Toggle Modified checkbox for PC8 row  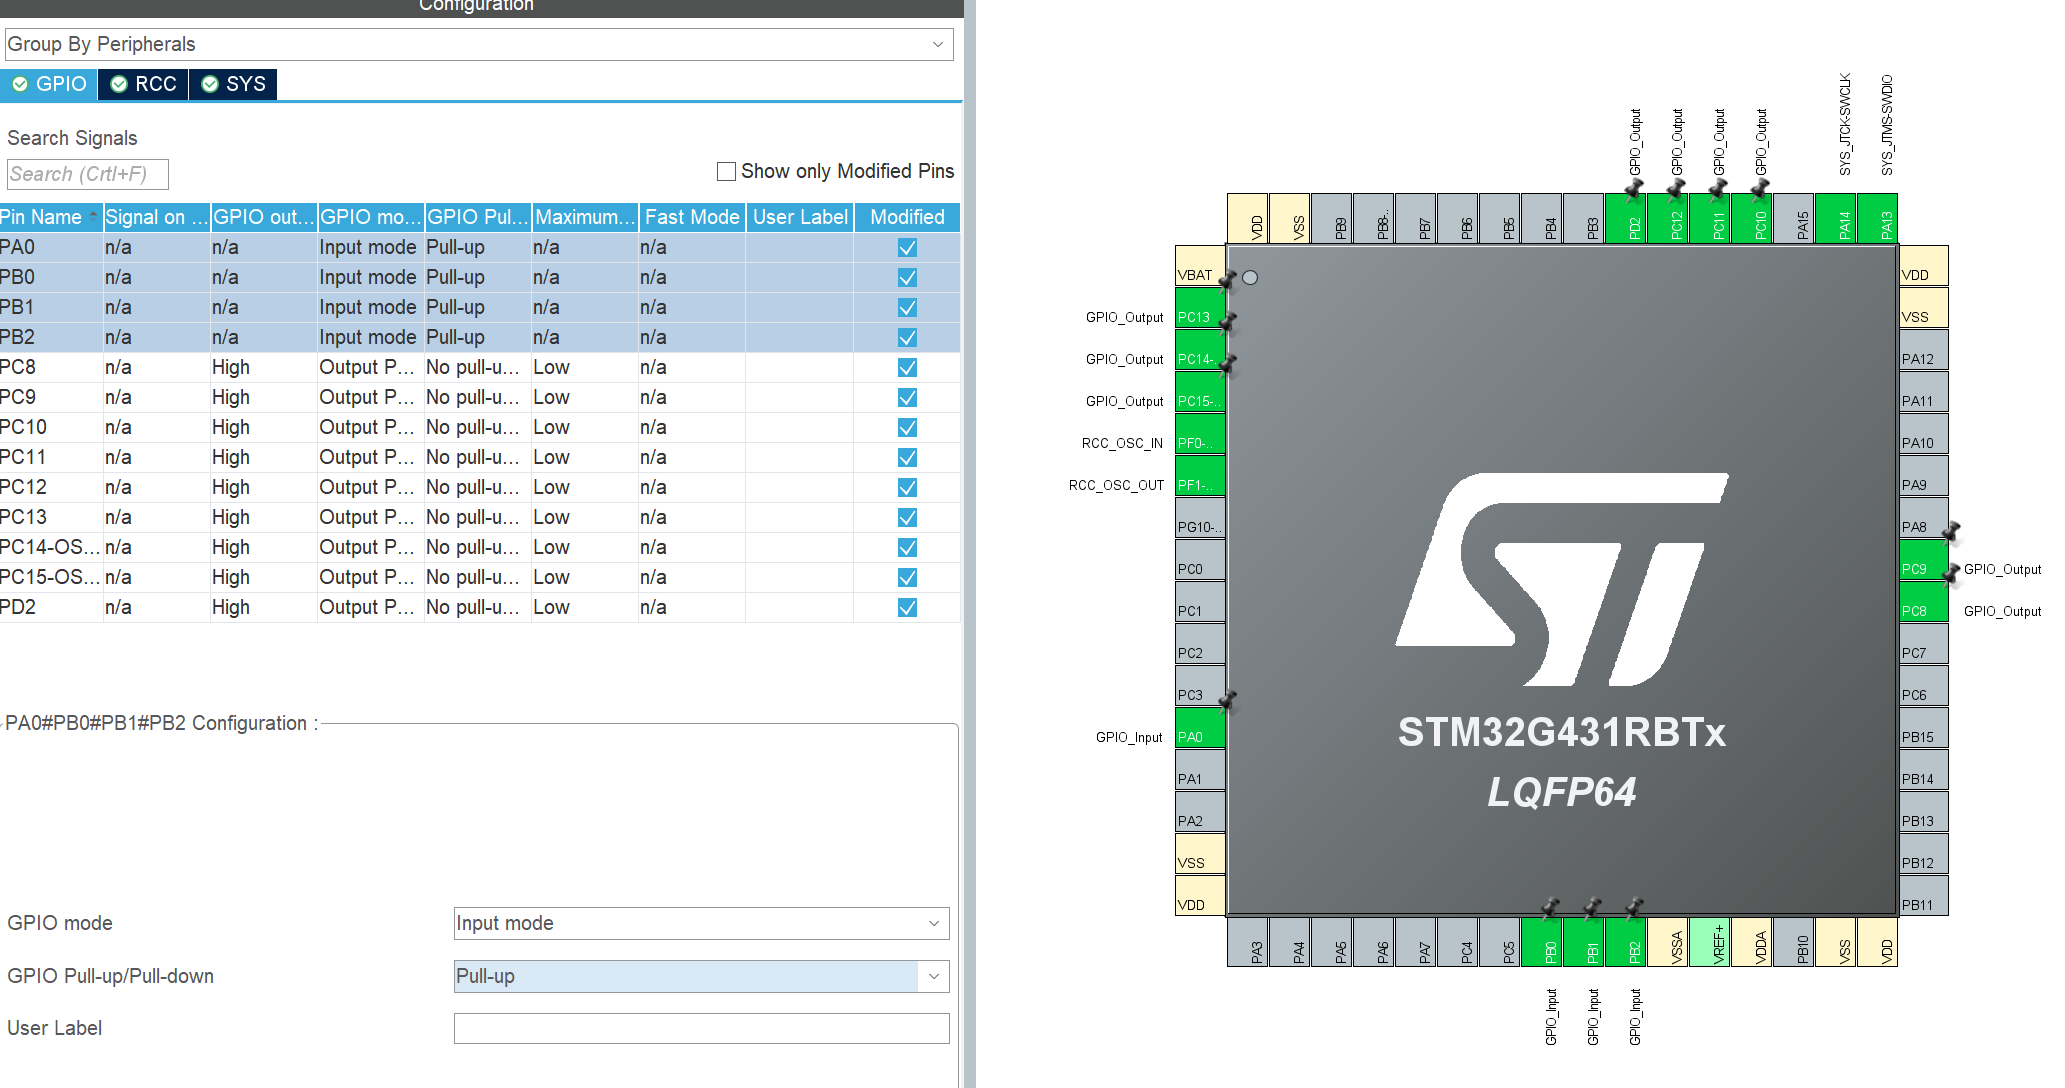(907, 367)
